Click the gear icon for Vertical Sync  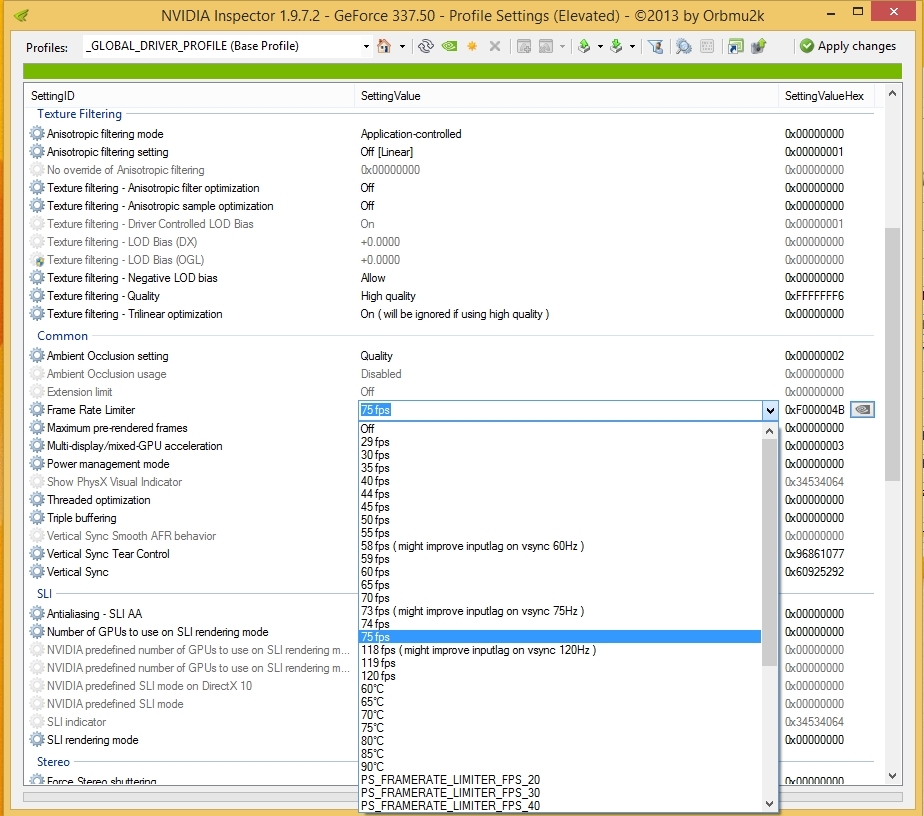[x=37, y=571]
